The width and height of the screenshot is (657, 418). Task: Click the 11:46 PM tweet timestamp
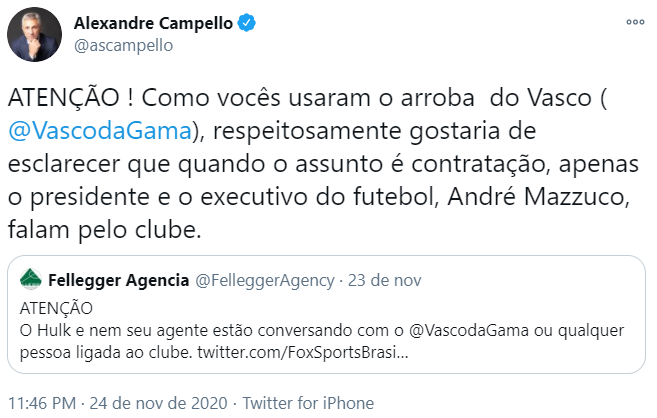coord(46,403)
